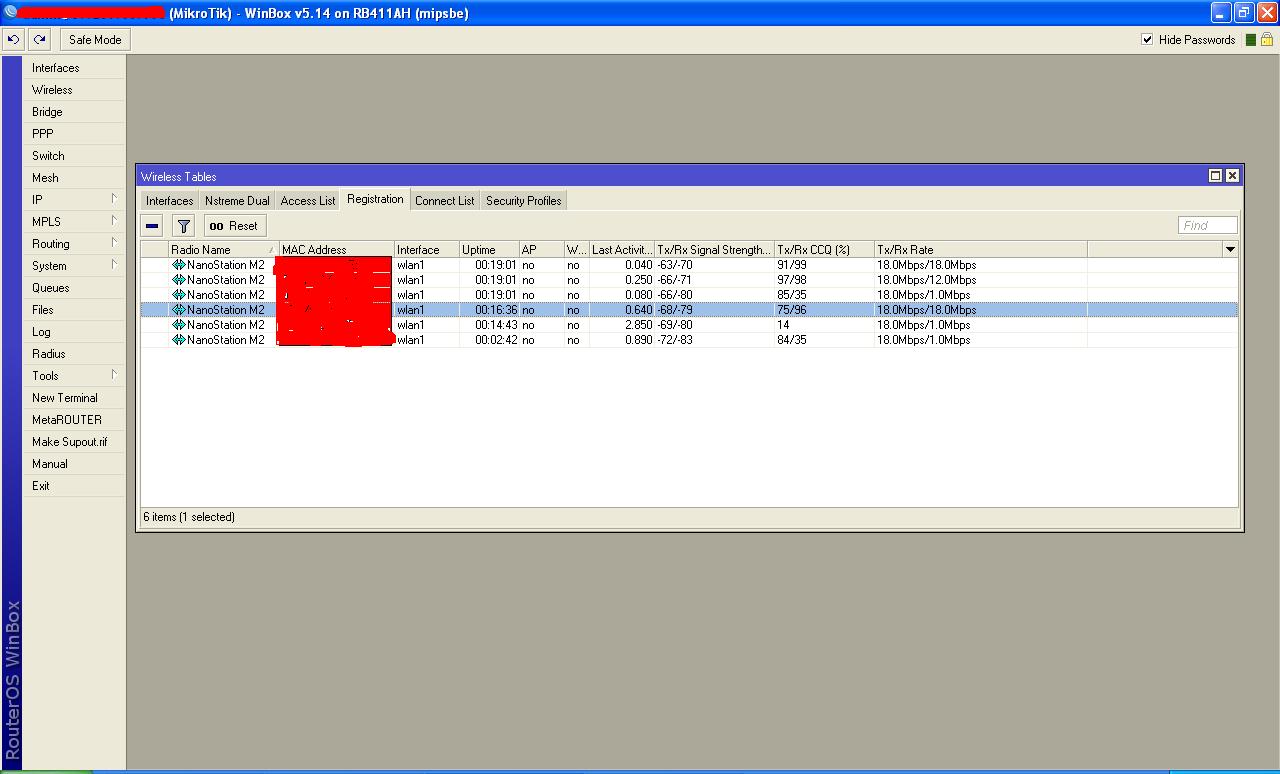Viewport: 1280px width, 774px height.
Task: Sort by the Uptime column header
Action: point(489,250)
